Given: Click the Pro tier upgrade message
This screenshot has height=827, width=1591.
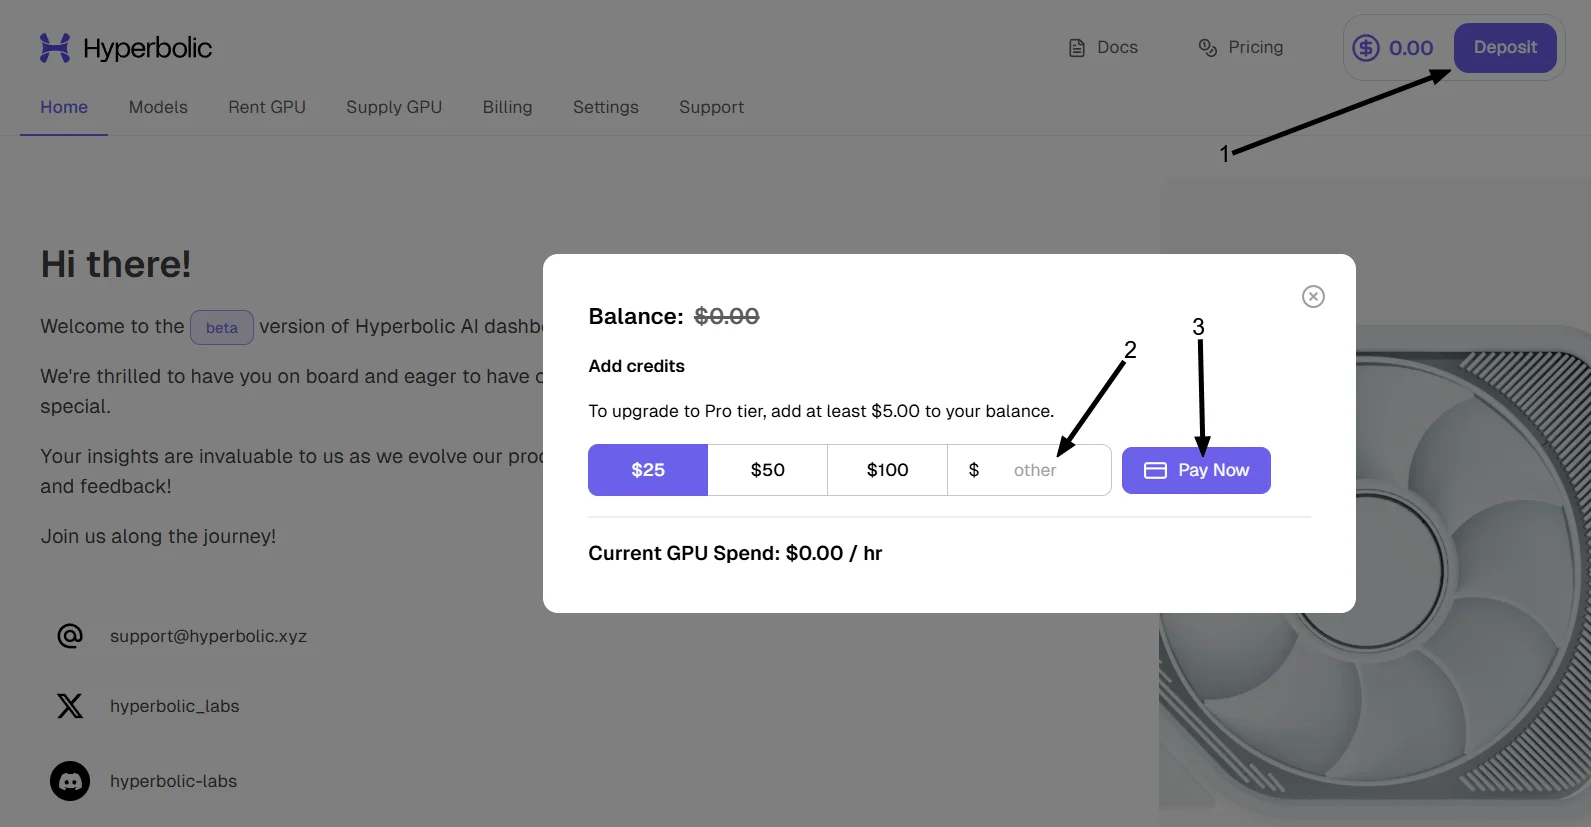Looking at the screenshot, I should tap(821, 411).
